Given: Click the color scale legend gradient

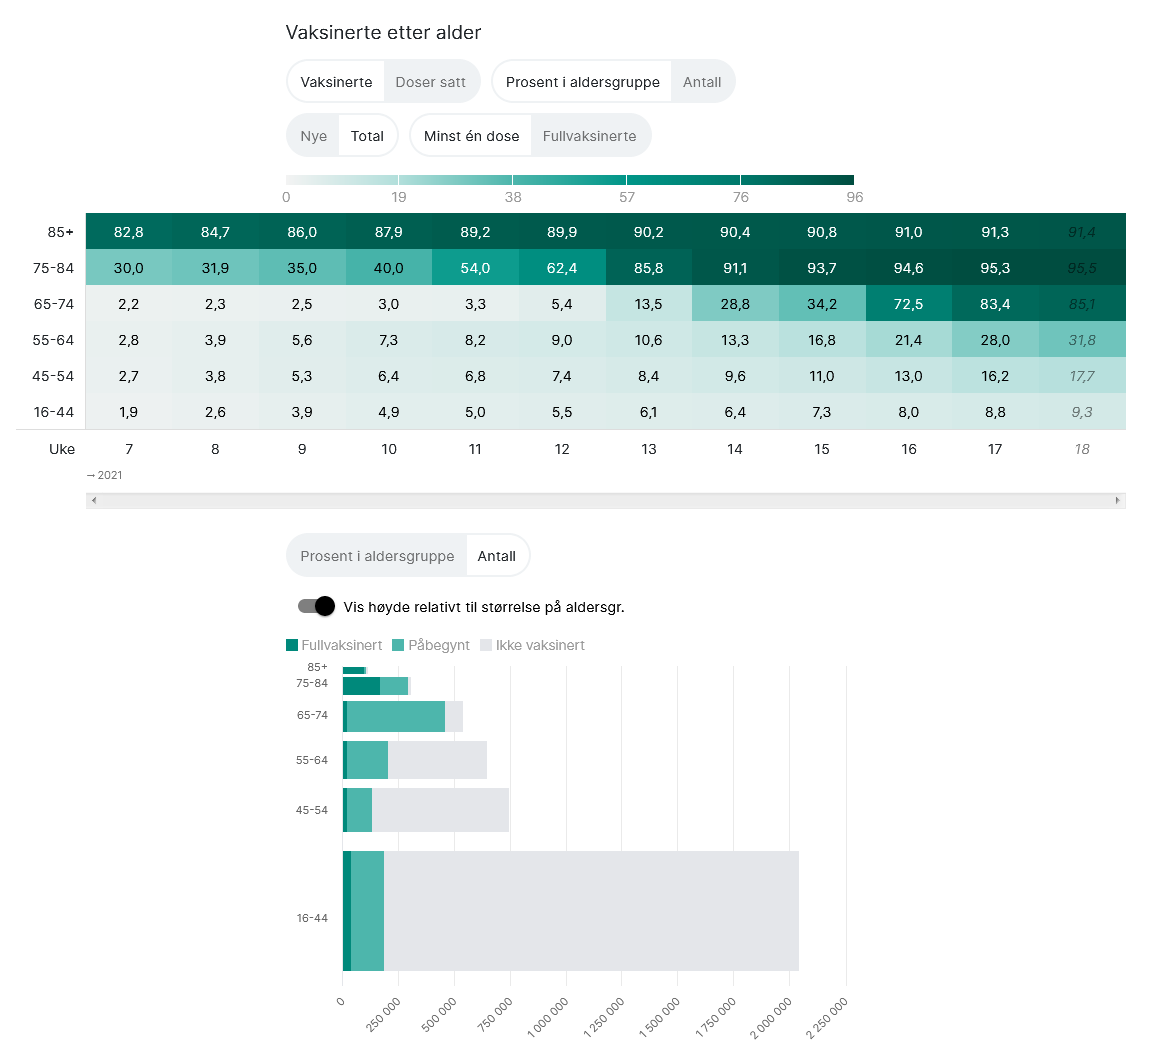Looking at the screenshot, I should [570, 180].
